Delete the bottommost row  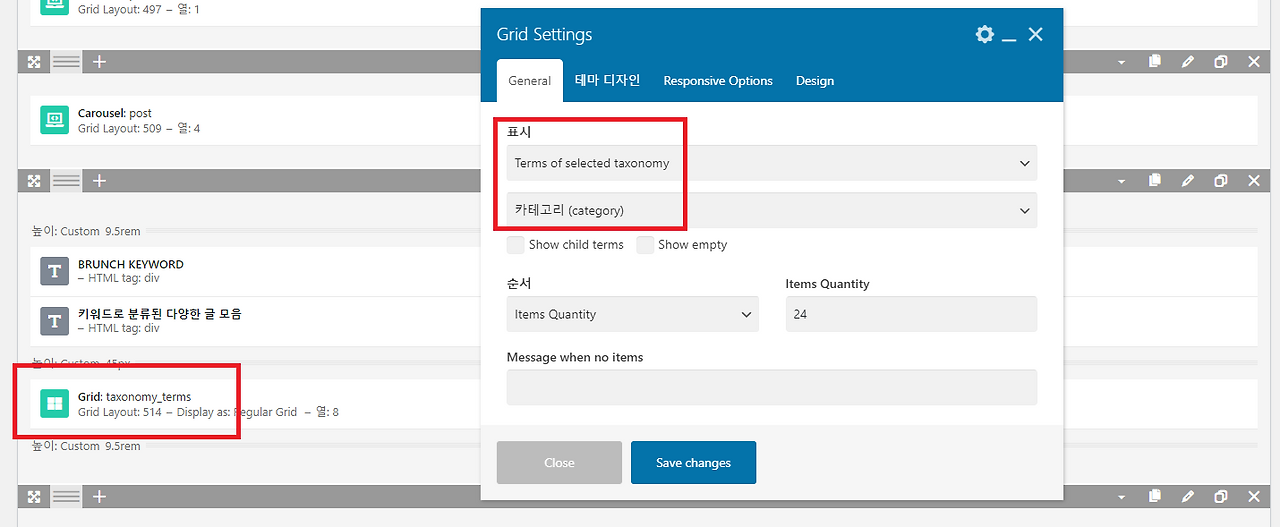click(1254, 496)
